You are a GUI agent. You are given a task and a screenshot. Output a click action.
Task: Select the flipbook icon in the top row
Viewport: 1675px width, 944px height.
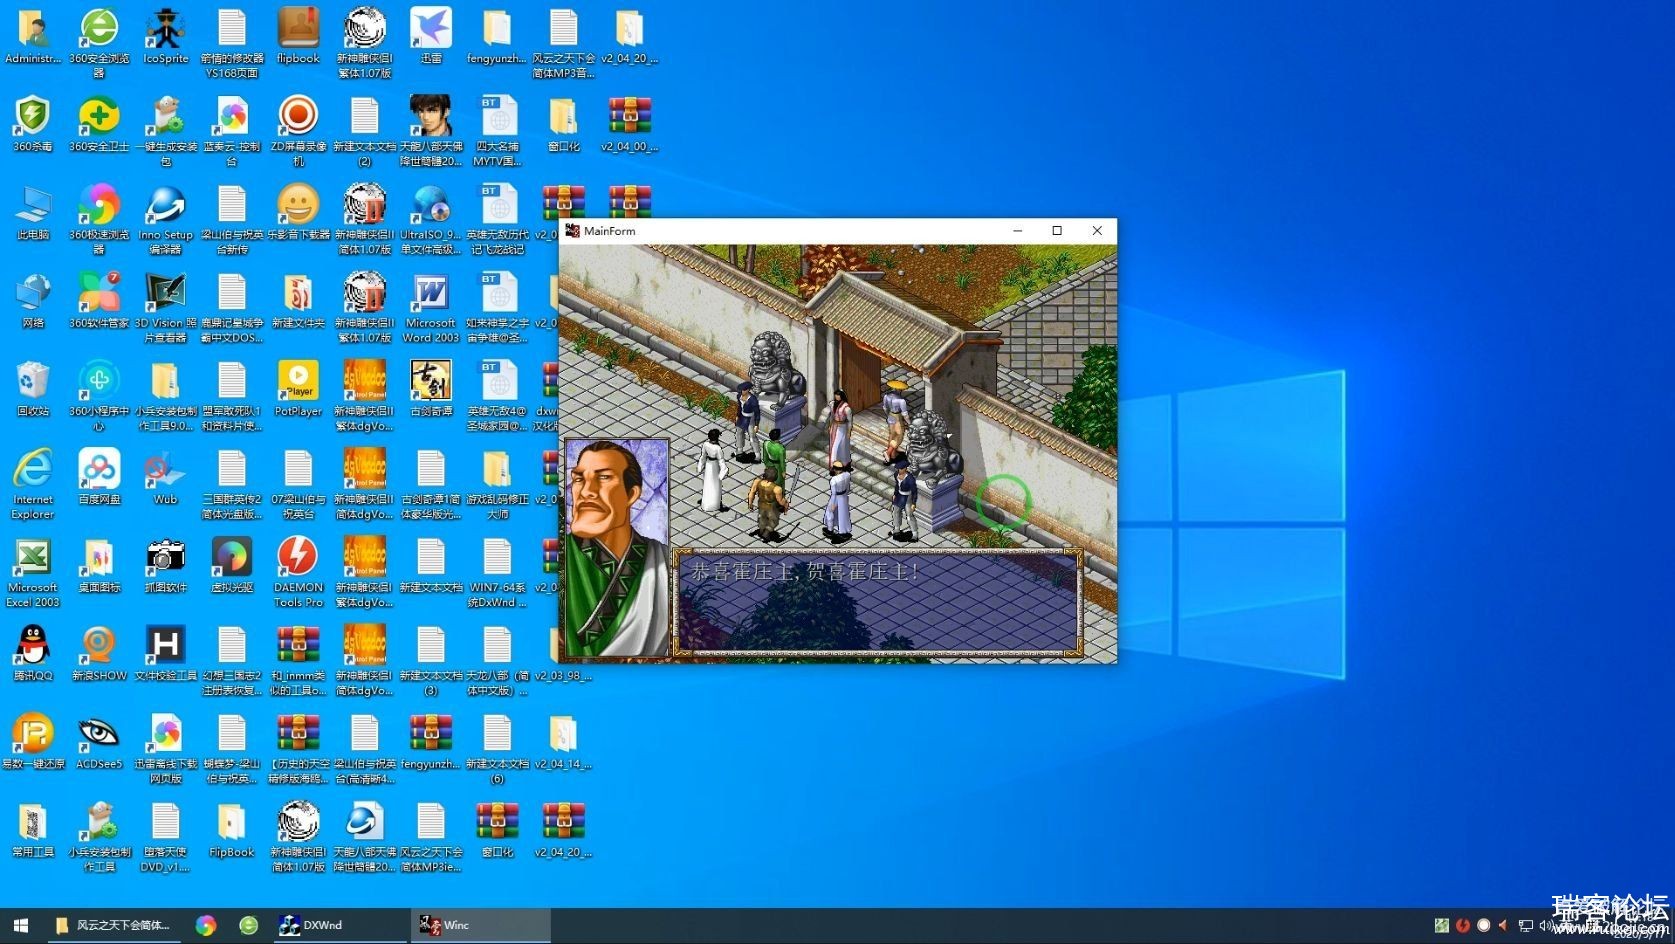[298, 36]
